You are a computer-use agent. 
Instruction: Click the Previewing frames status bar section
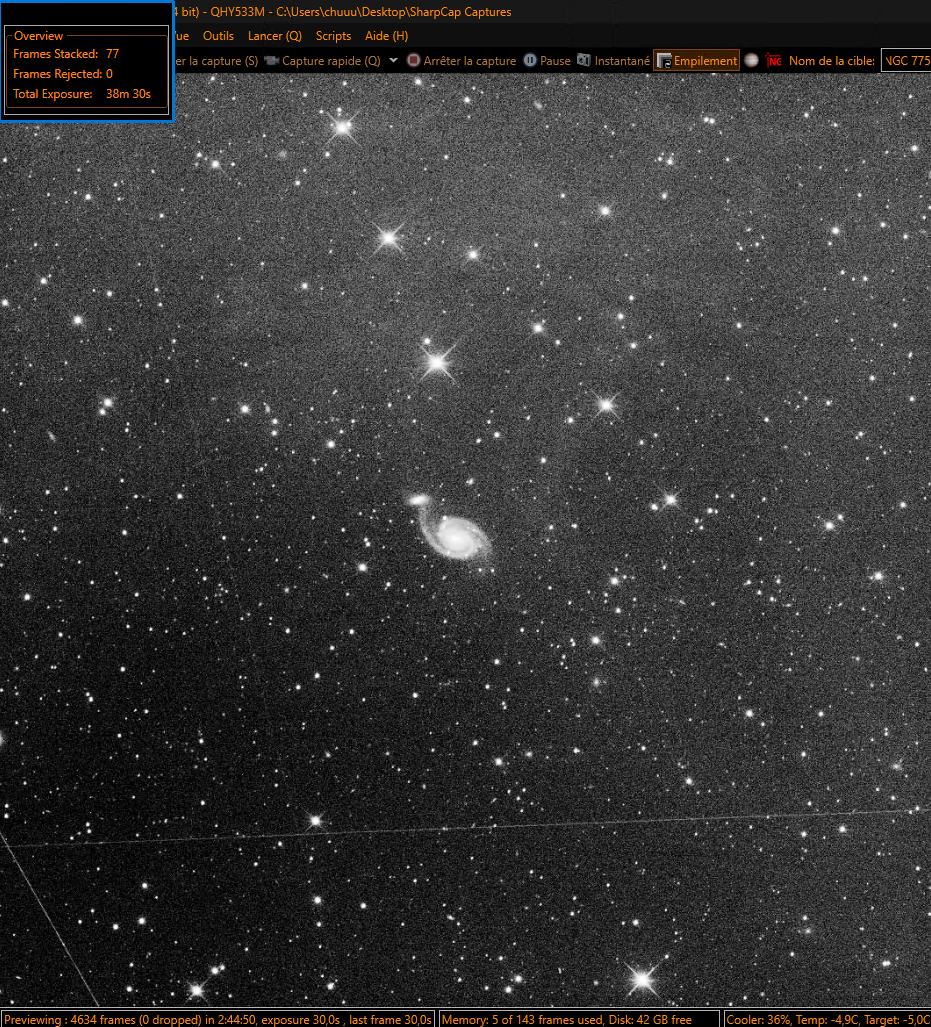coord(218,1019)
